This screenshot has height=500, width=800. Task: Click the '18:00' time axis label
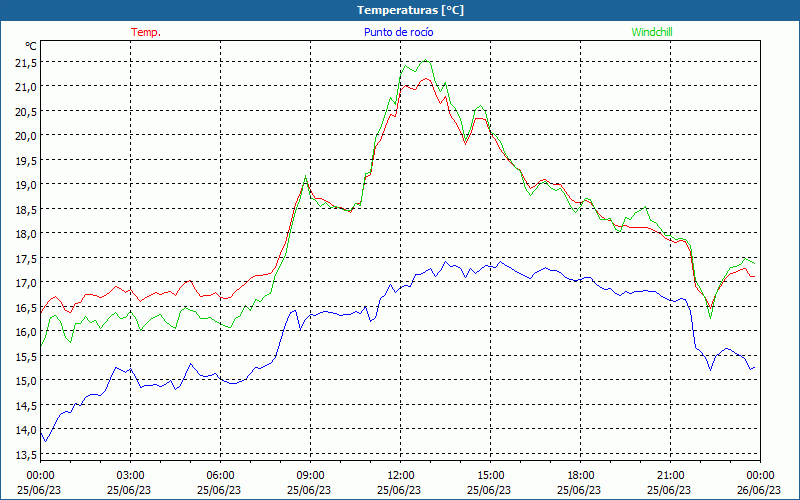581,476
